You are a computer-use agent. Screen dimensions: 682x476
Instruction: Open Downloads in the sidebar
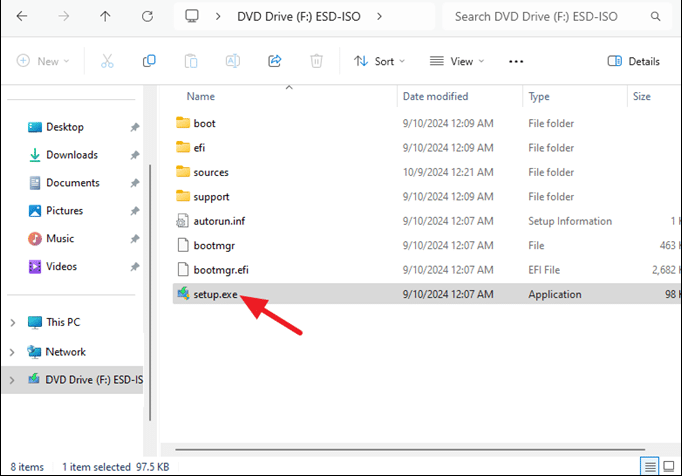pyautogui.click(x=71, y=155)
